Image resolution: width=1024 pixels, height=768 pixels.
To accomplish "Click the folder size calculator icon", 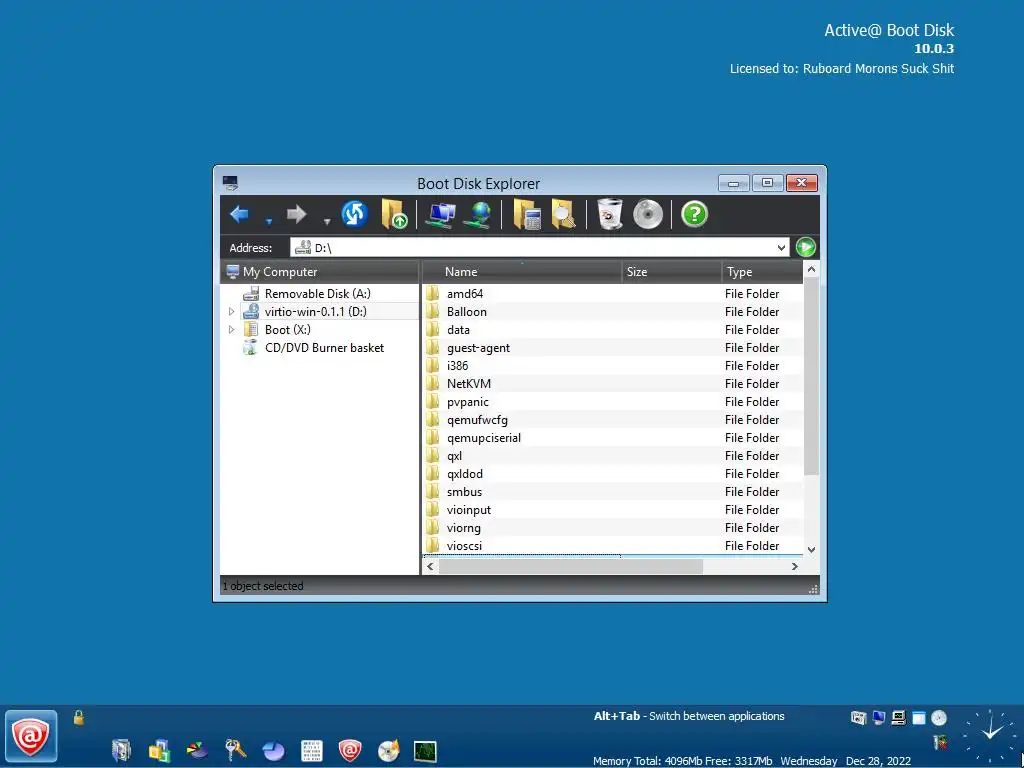I will tap(527, 215).
